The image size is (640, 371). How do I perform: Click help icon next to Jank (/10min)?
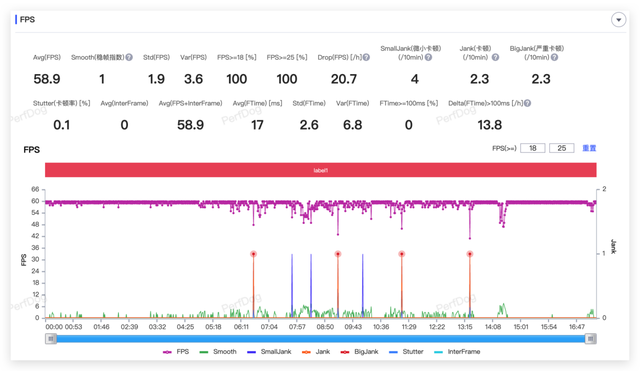point(495,58)
